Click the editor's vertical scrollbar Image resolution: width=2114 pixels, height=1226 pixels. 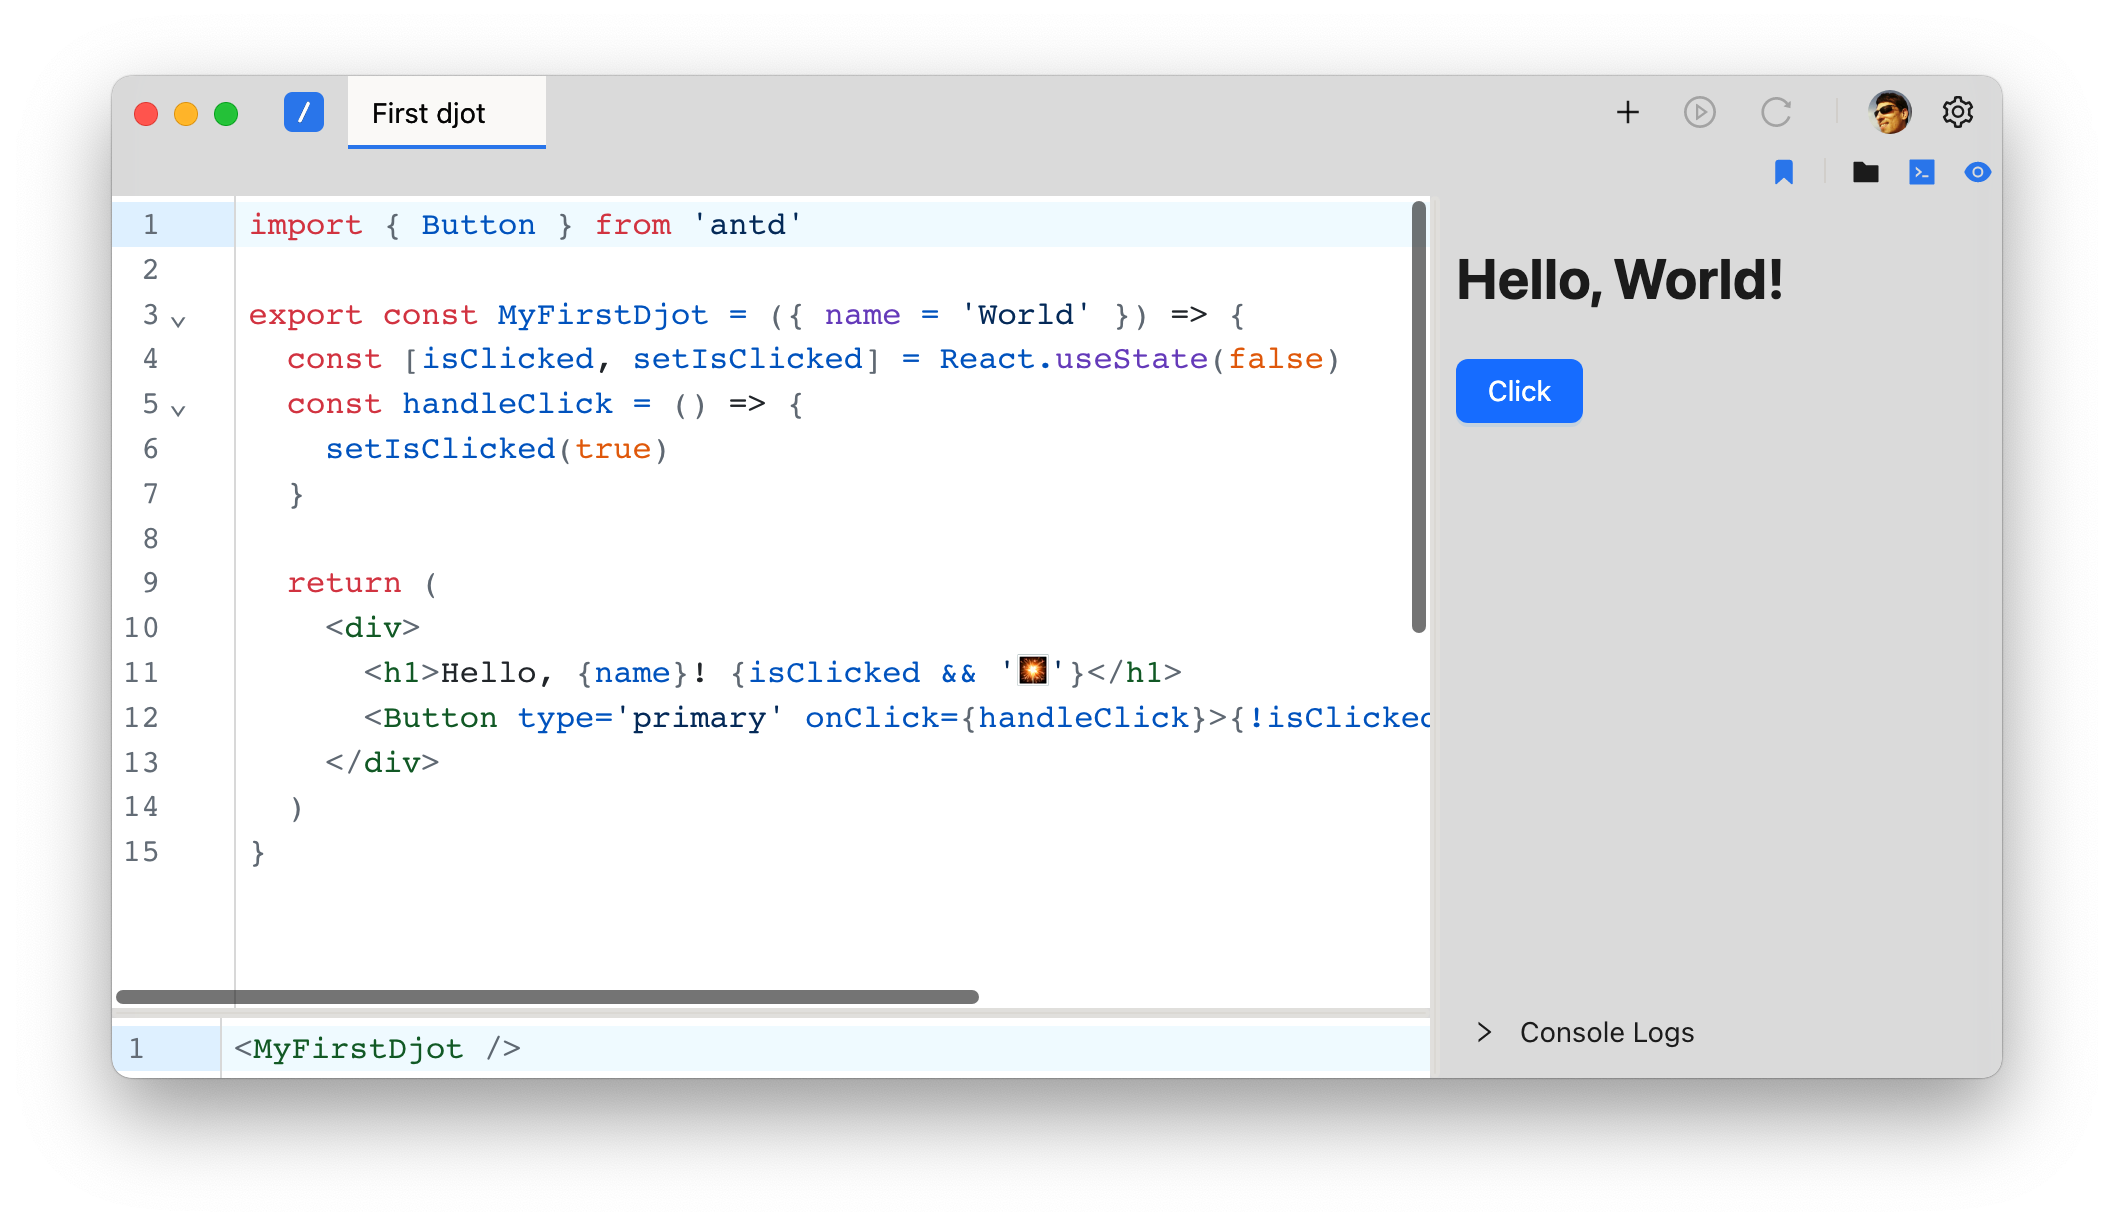[1418, 416]
